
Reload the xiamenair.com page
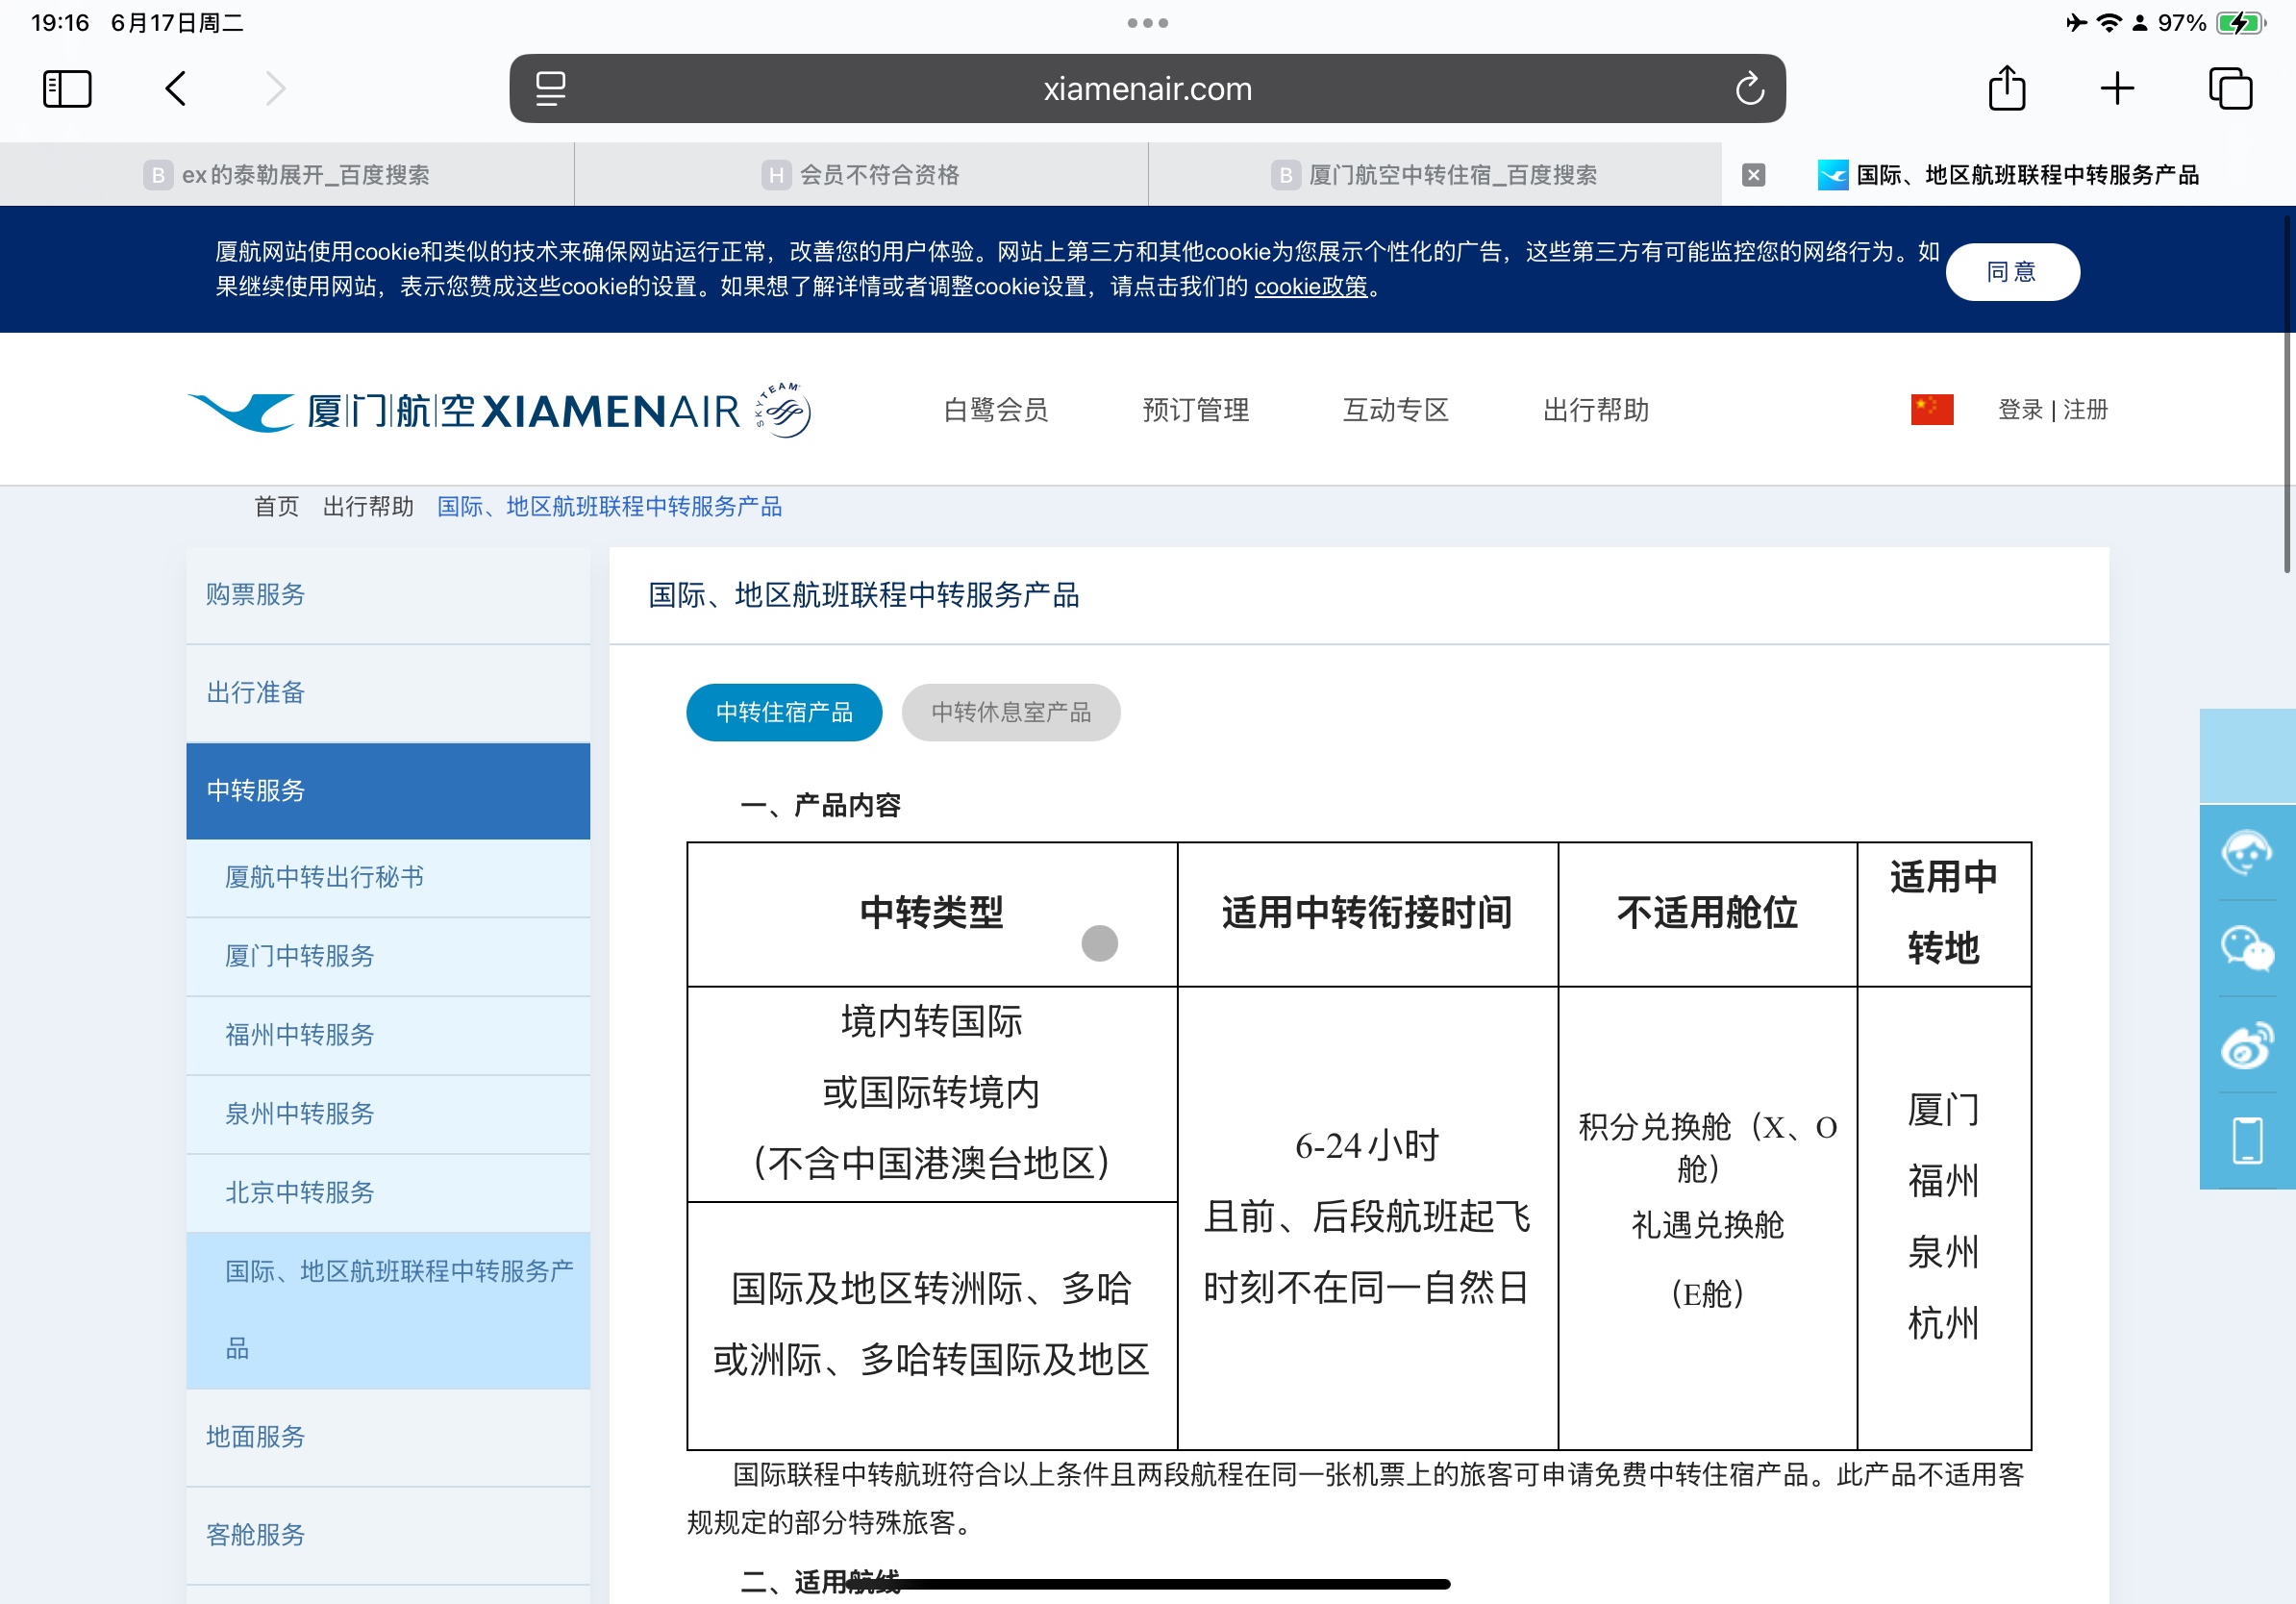click(1749, 89)
